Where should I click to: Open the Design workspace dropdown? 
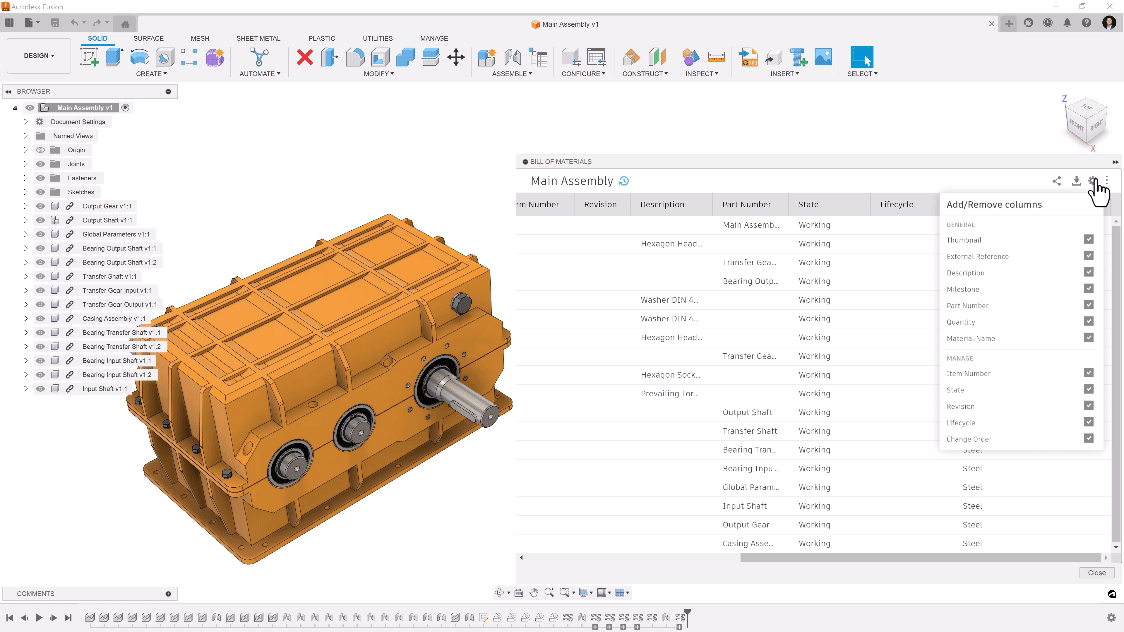pyautogui.click(x=39, y=56)
